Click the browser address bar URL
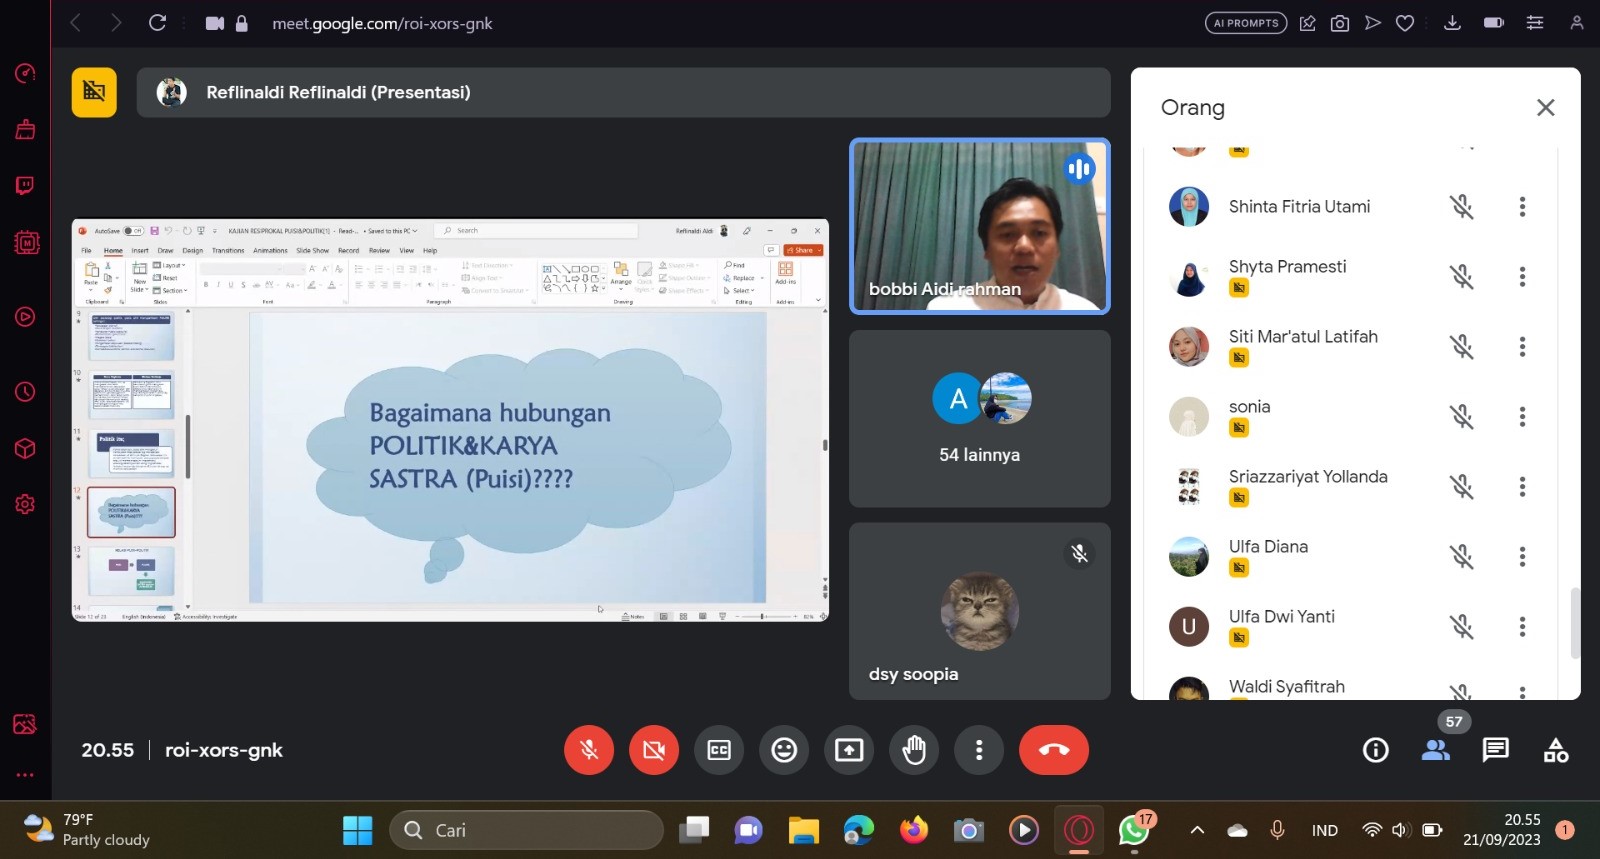This screenshot has width=1600, height=859. tap(382, 23)
